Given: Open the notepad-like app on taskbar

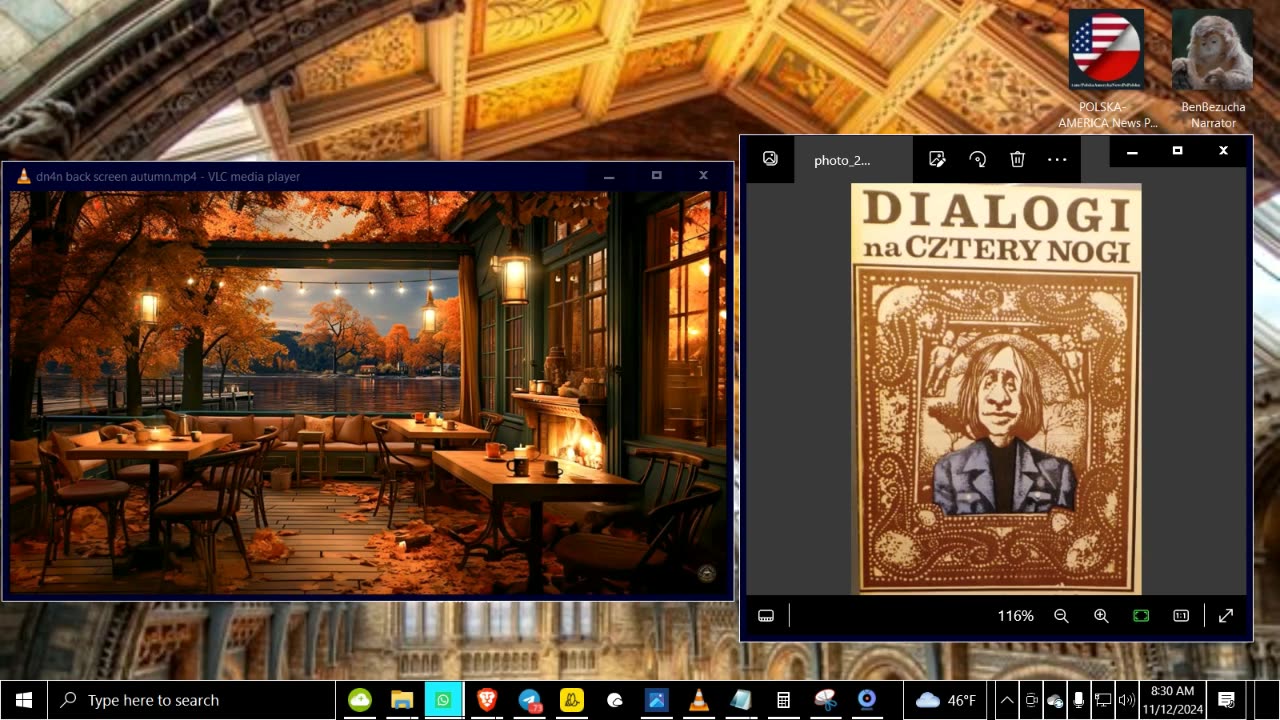Looking at the screenshot, I should pos(741,700).
